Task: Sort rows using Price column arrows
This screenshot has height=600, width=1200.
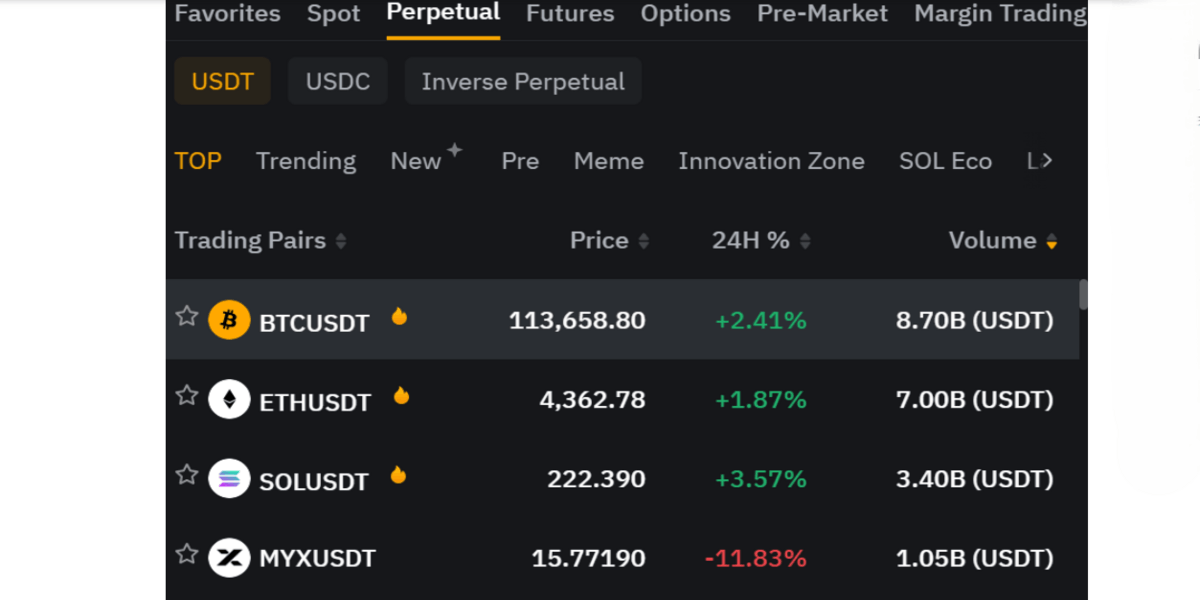Action: (x=643, y=242)
